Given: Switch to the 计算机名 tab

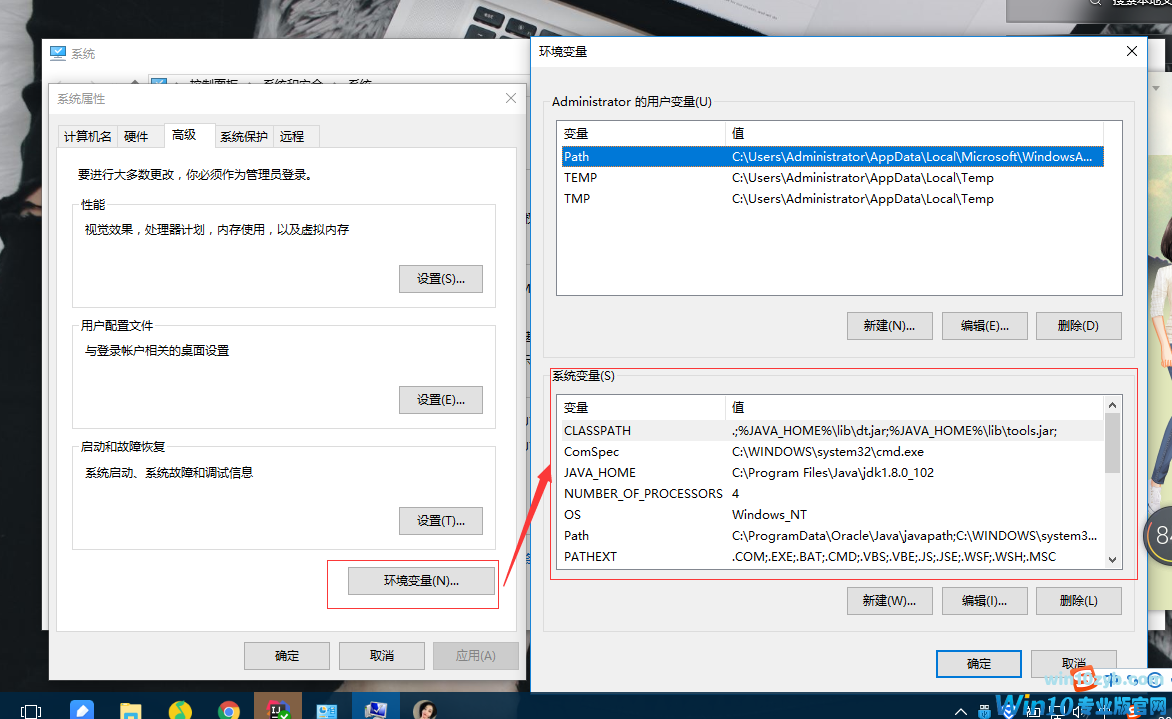Looking at the screenshot, I should pos(86,135).
